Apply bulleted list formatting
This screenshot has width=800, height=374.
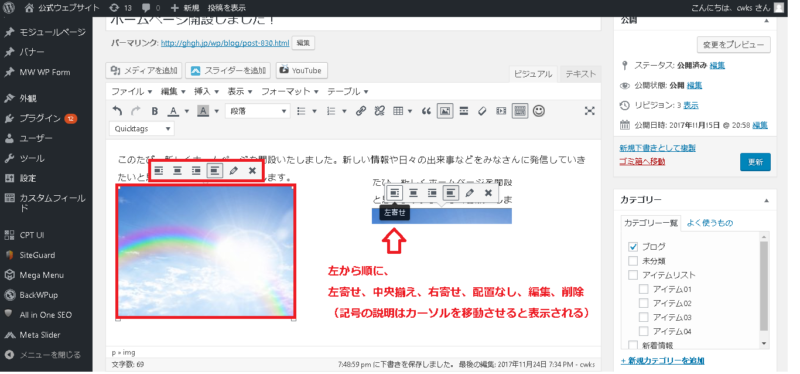click(302, 111)
